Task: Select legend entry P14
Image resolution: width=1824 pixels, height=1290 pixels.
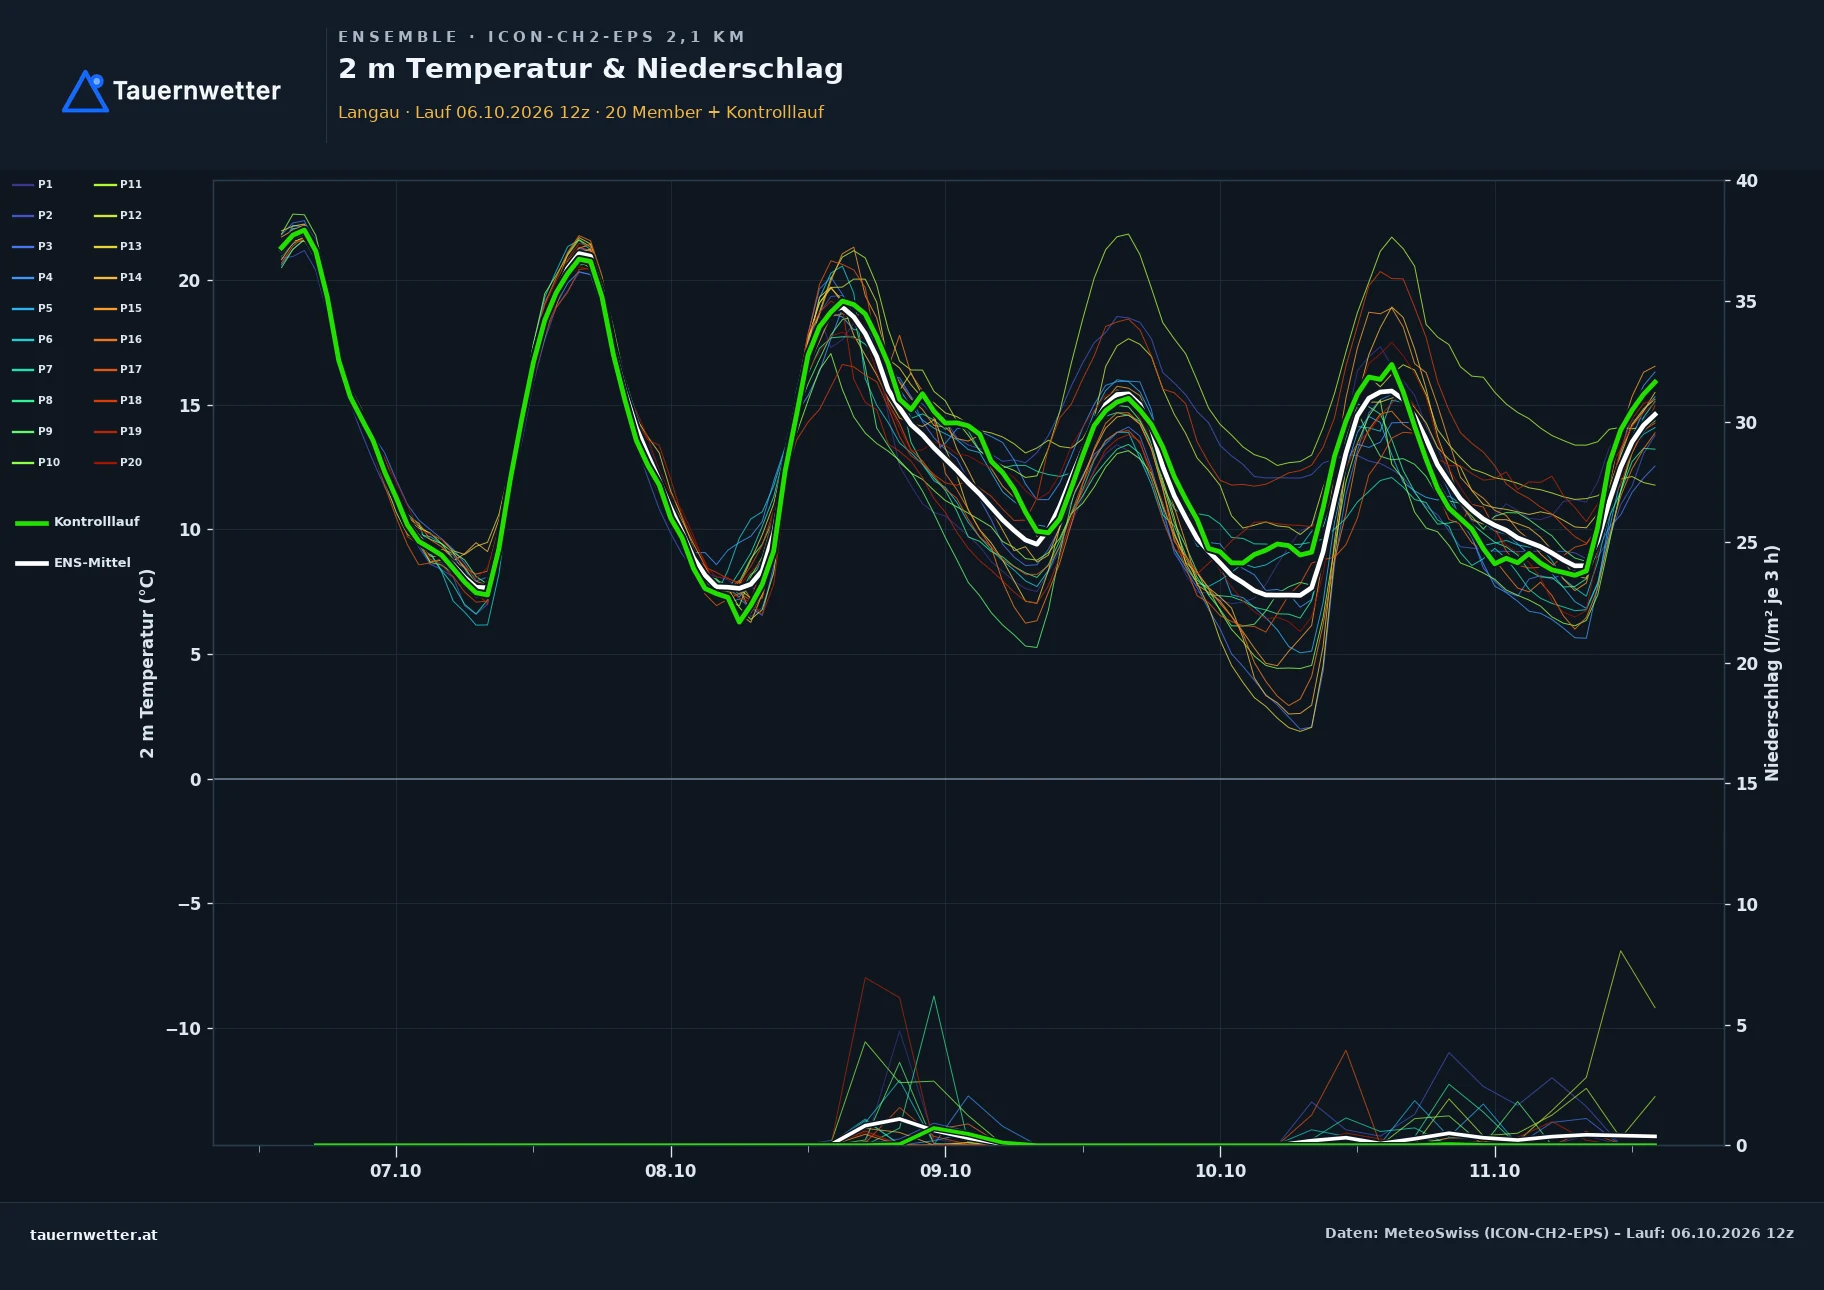Action: (118, 277)
